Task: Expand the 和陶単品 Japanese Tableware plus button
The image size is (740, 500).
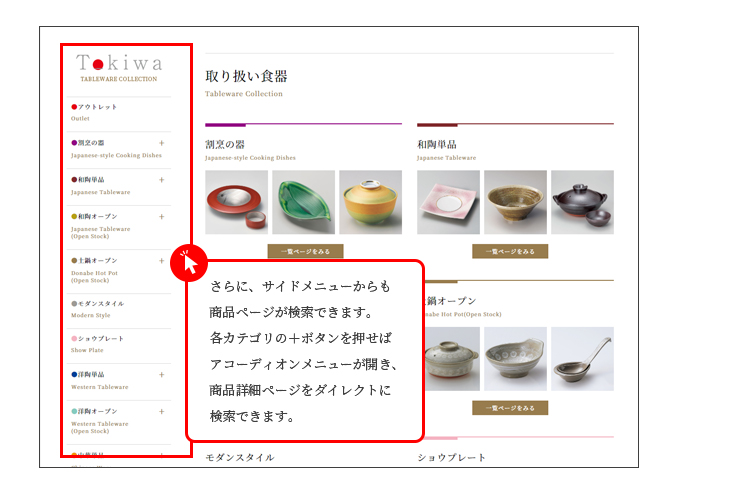Action: pos(161,180)
